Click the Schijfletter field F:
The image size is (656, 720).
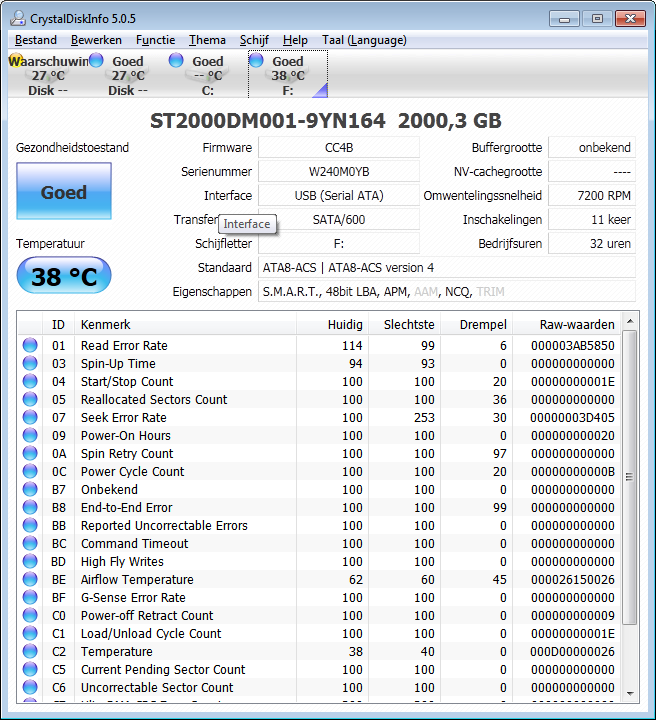click(339, 243)
